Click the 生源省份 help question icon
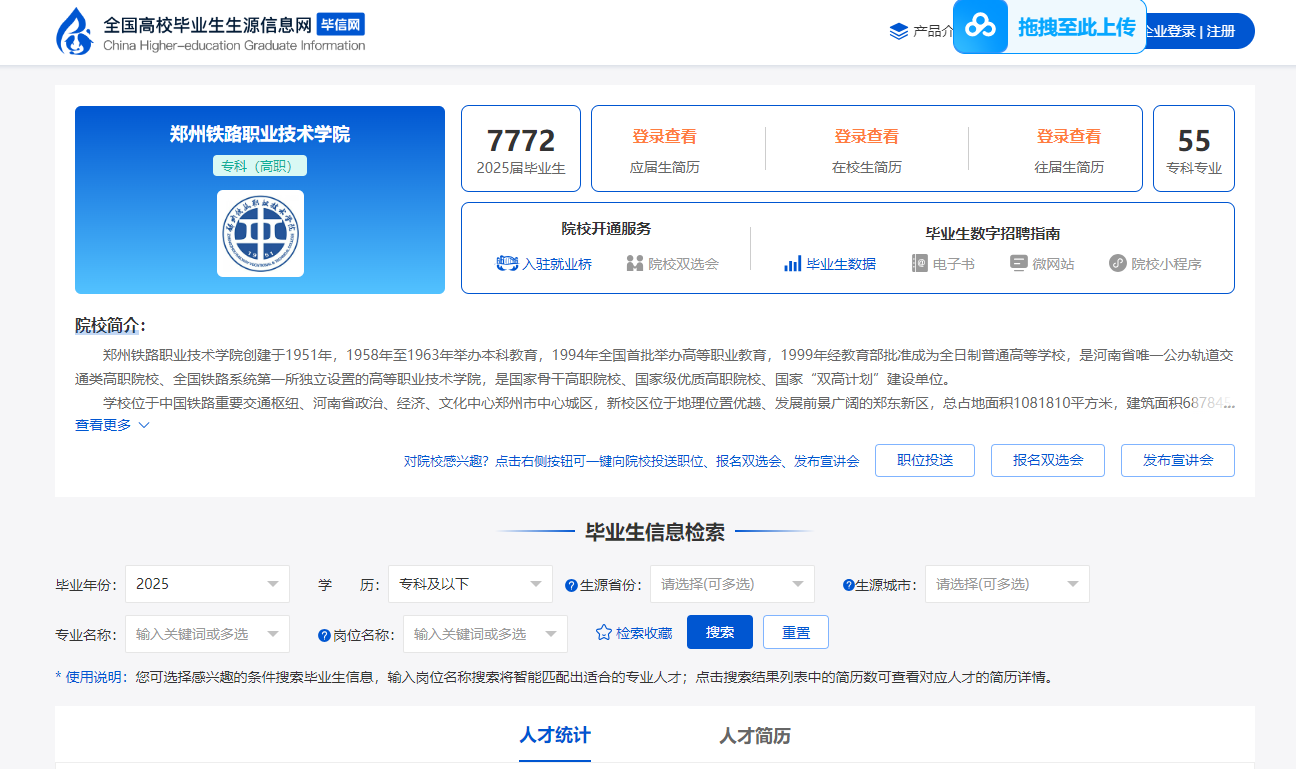1296x769 pixels. tap(571, 586)
